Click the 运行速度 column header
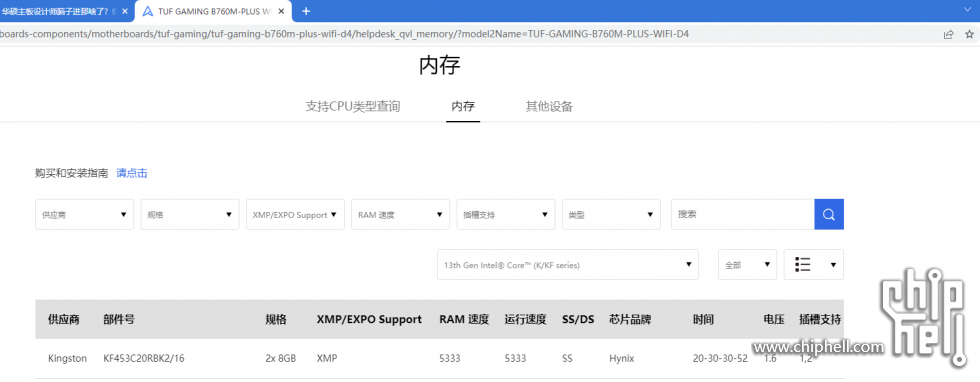This screenshot has height=382, width=980. 526,319
